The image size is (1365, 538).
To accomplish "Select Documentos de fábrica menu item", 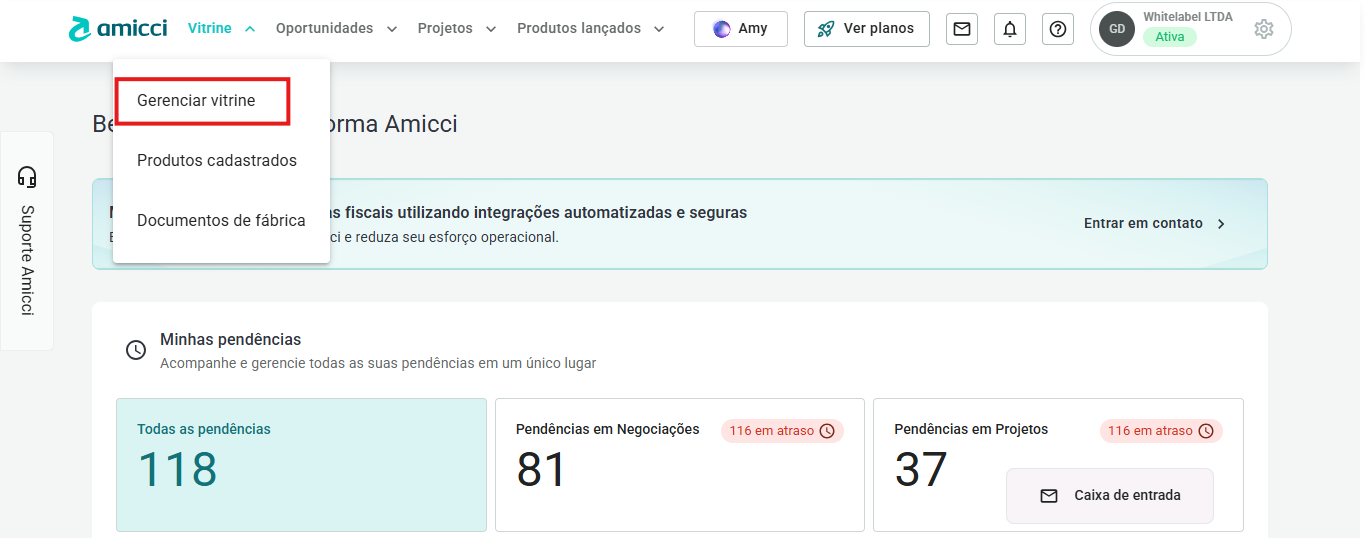I will coord(221,221).
